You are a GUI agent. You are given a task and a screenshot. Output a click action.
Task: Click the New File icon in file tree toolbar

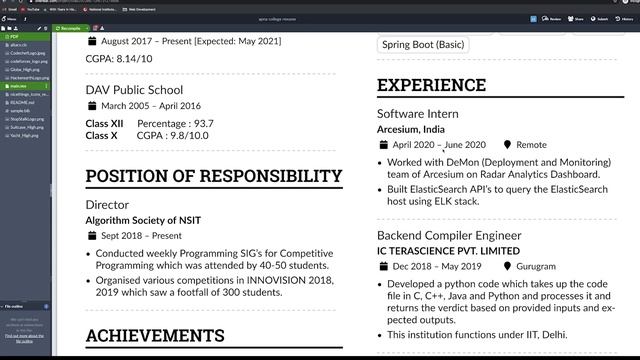click(3, 28)
